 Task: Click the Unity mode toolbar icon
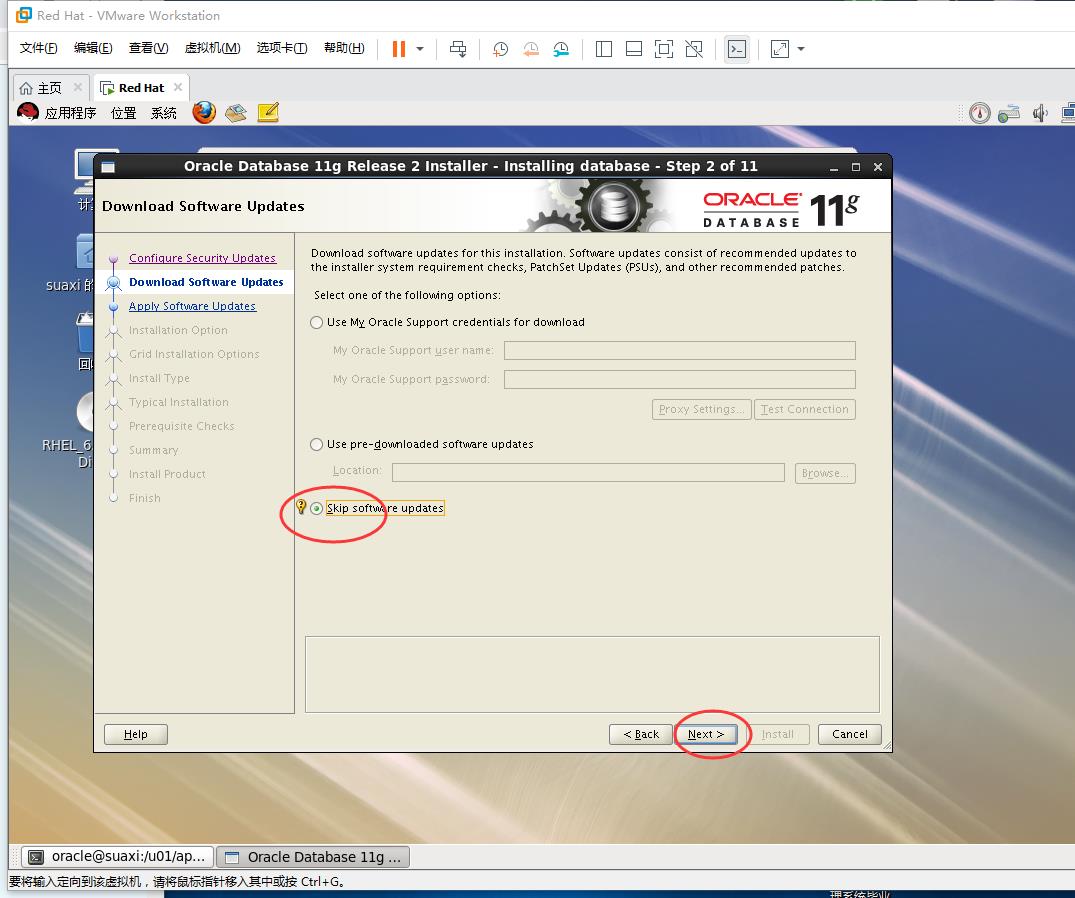point(694,49)
